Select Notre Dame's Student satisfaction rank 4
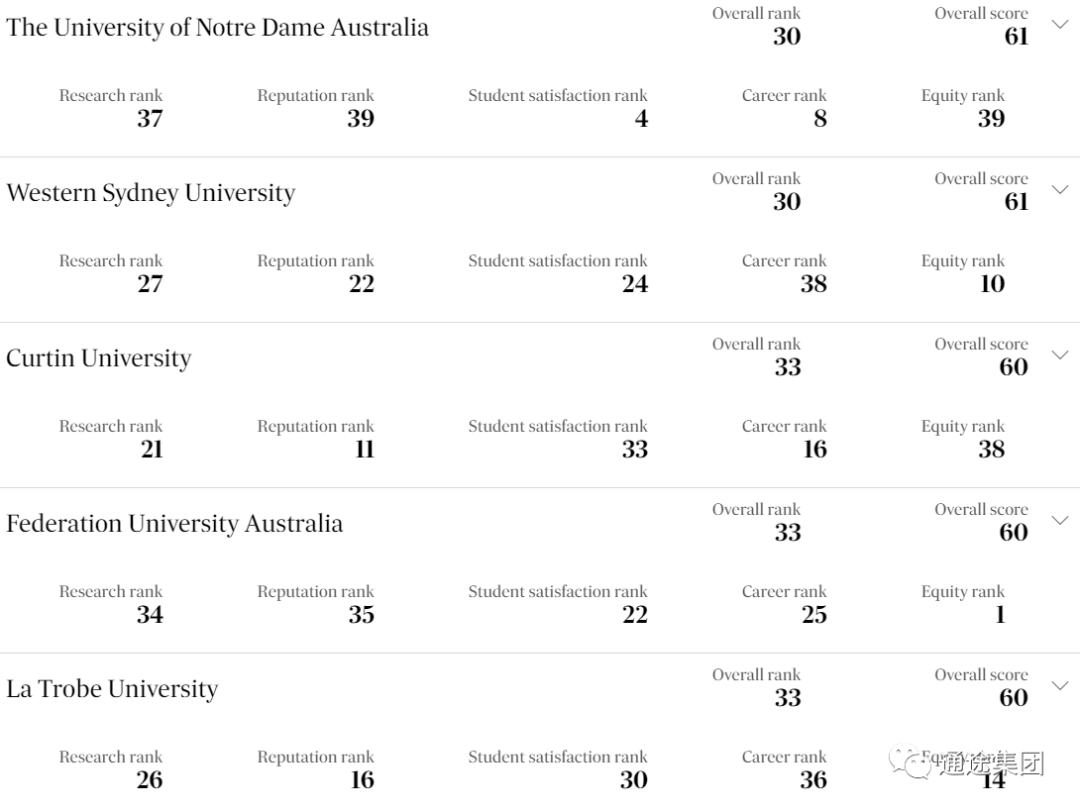The image size is (1080, 811). (x=641, y=119)
